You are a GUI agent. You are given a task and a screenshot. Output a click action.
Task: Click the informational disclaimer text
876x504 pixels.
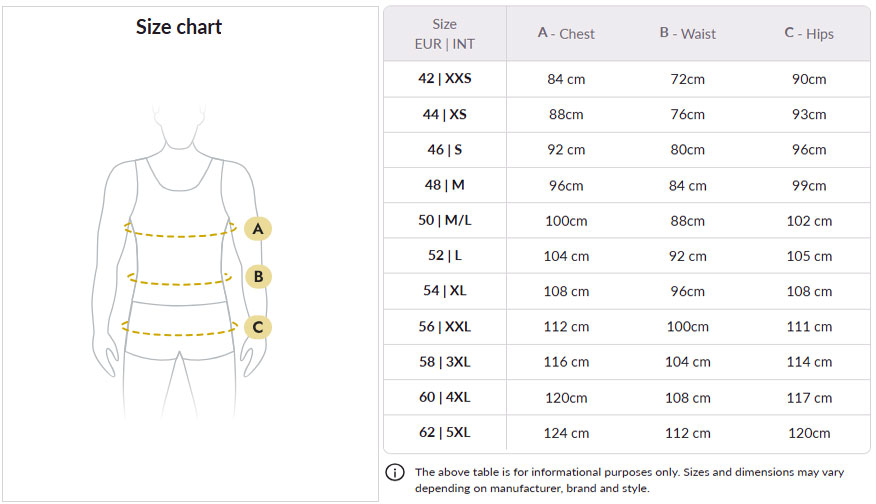629,480
